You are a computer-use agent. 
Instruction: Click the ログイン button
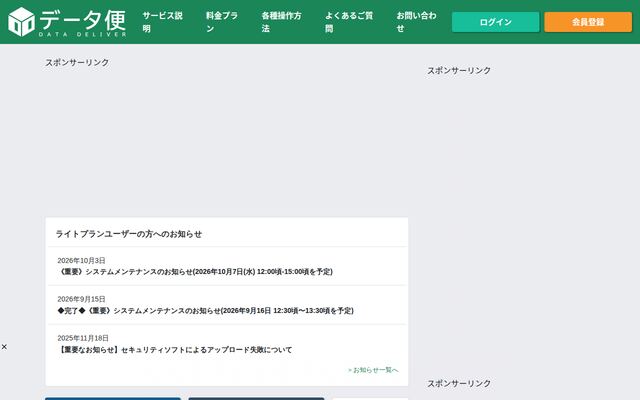496,22
